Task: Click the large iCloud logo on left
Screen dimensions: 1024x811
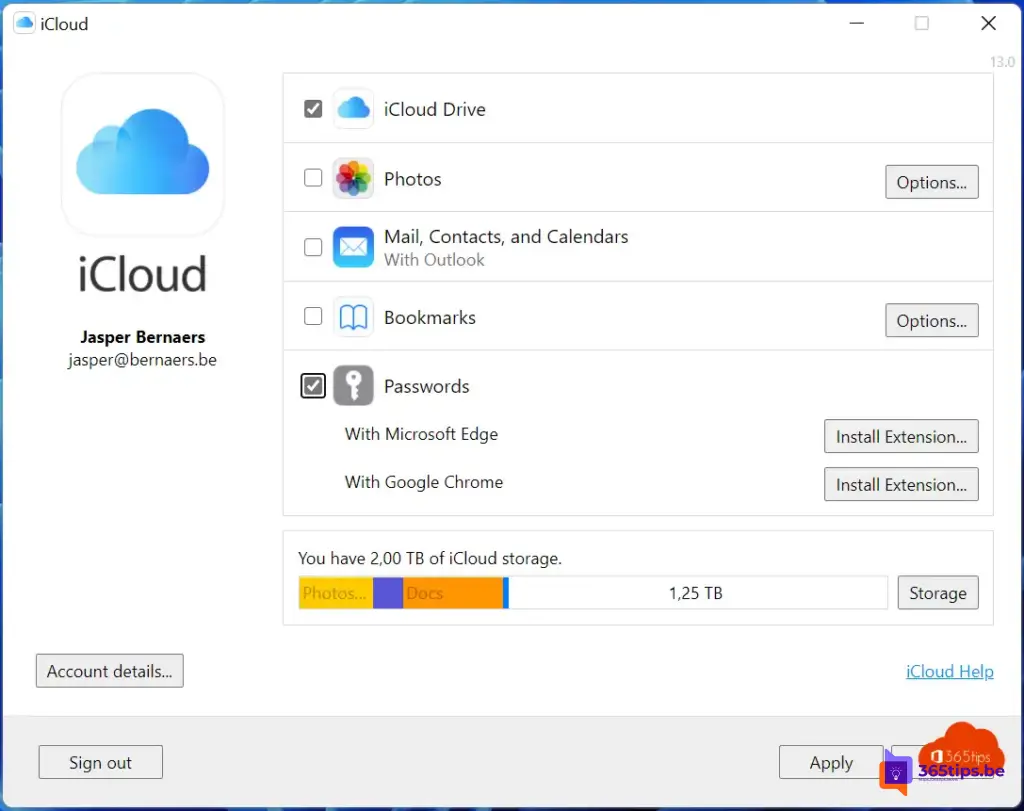Action: point(142,155)
